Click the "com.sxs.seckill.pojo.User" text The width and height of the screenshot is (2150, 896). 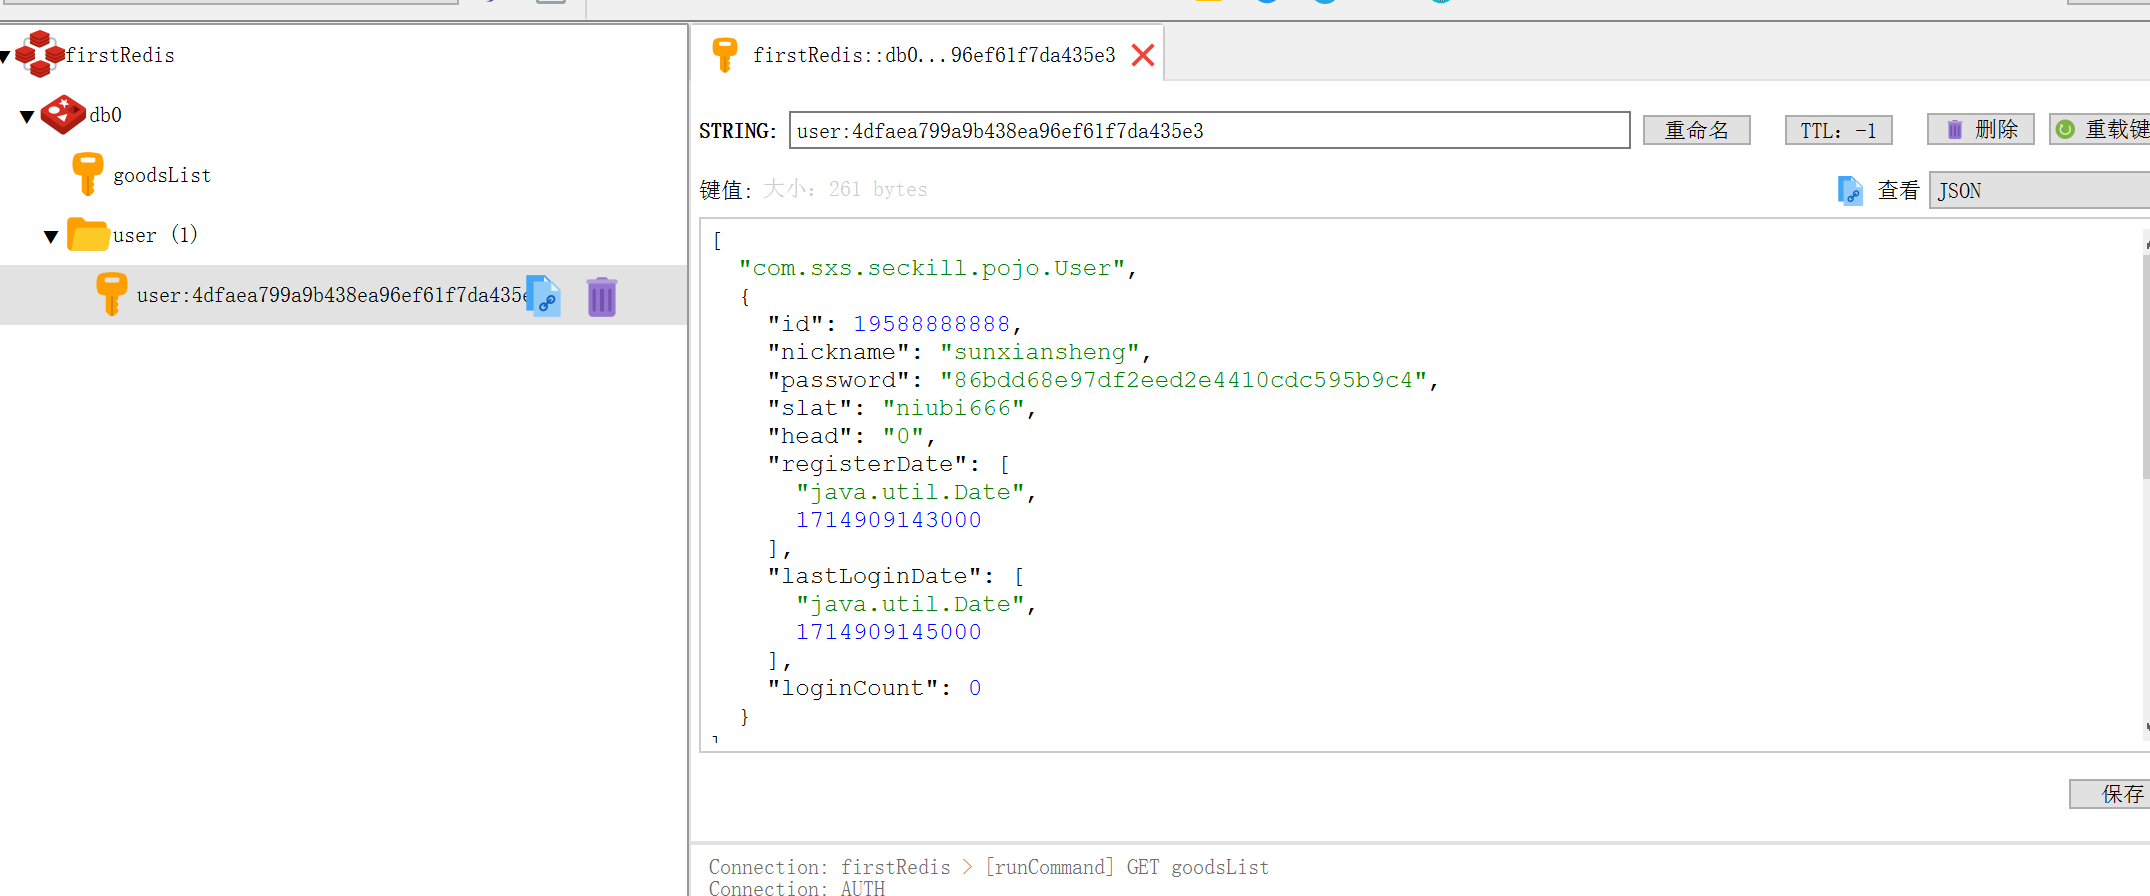tap(931, 268)
